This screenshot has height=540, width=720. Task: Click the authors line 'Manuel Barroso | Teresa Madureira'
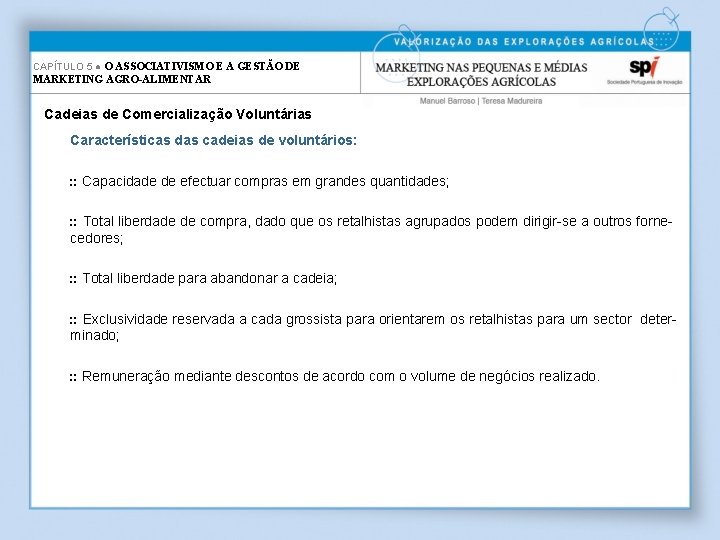tap(481, 101)
